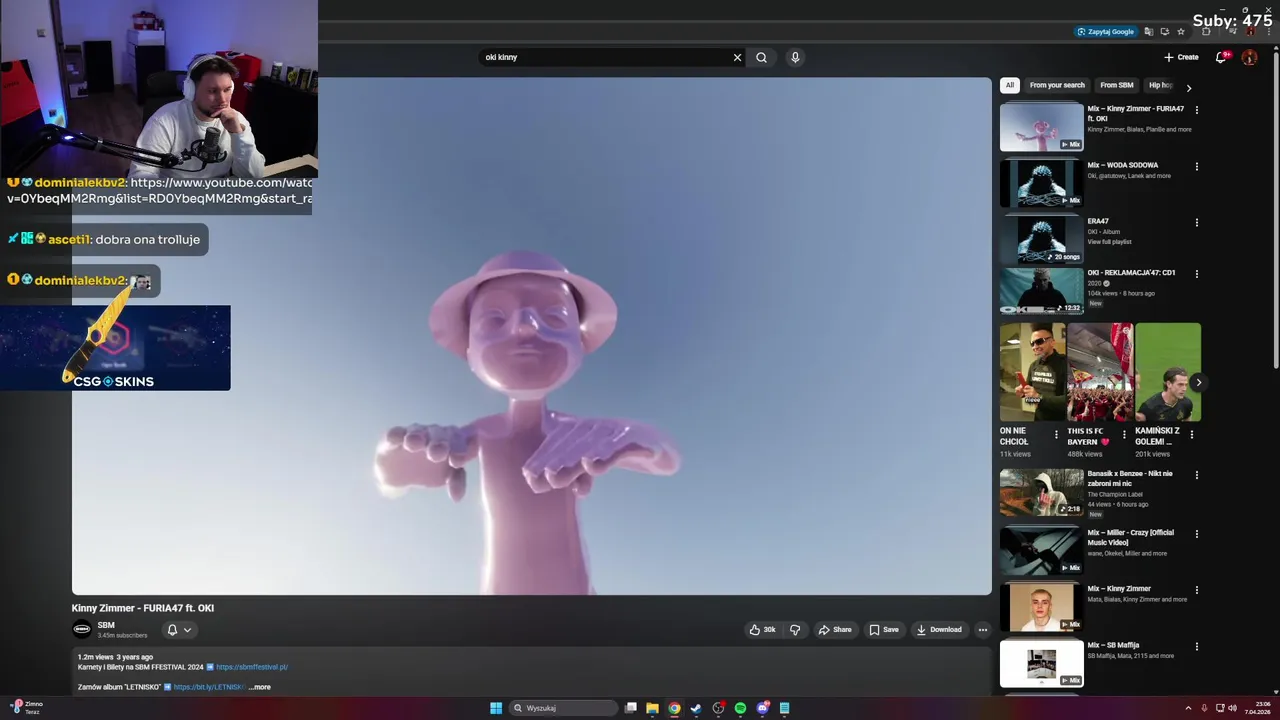The image size is (1280, 720).
Task: Select the All filter chip
Action: (x=1010, y=85)
